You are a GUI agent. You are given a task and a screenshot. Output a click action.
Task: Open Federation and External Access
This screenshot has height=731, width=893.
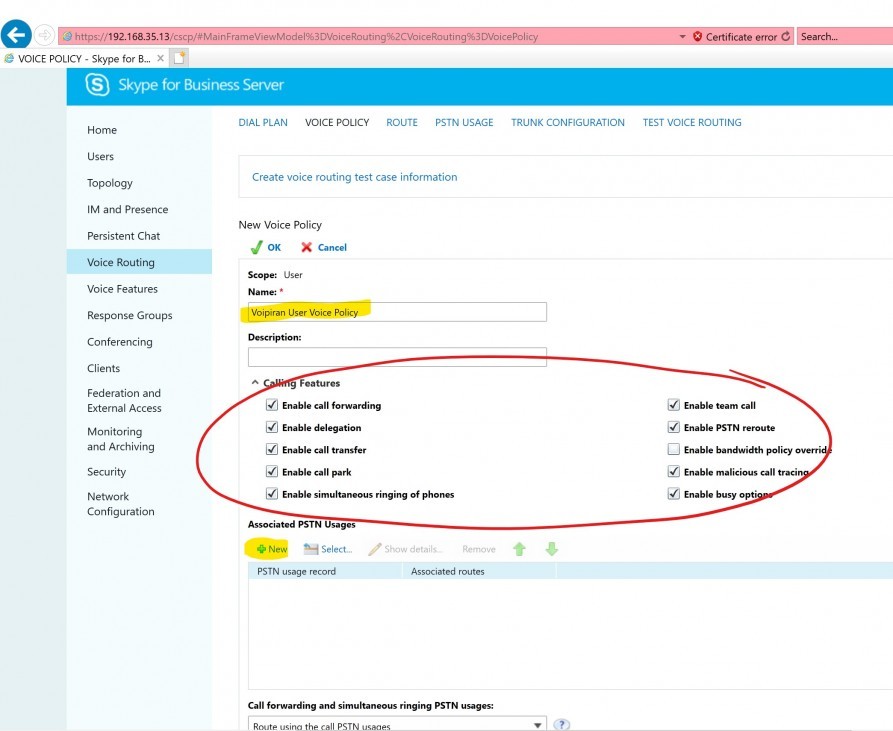tap(124, 400)
